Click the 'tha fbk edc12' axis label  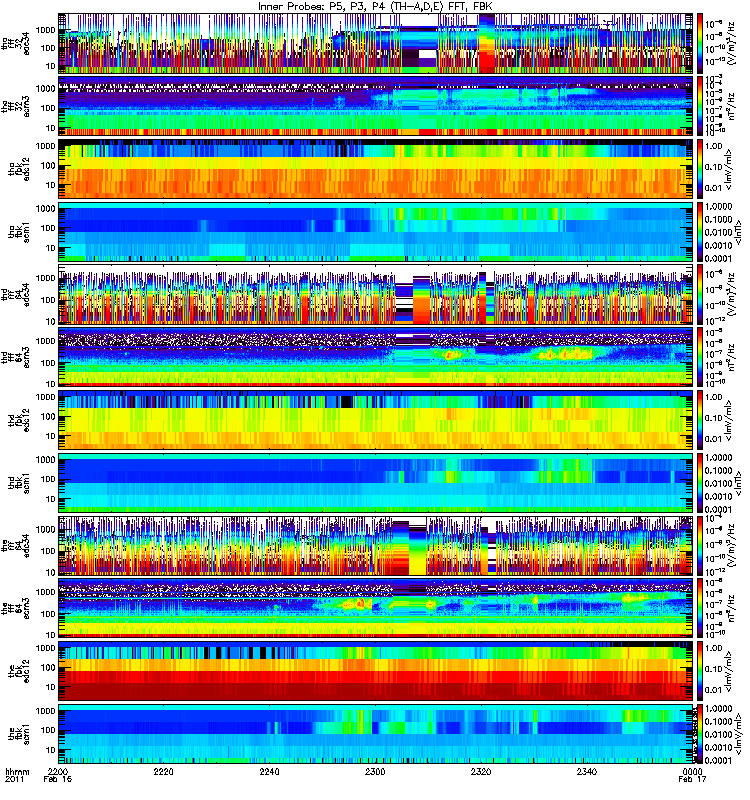pyautogui.click(x=19, y=169)
